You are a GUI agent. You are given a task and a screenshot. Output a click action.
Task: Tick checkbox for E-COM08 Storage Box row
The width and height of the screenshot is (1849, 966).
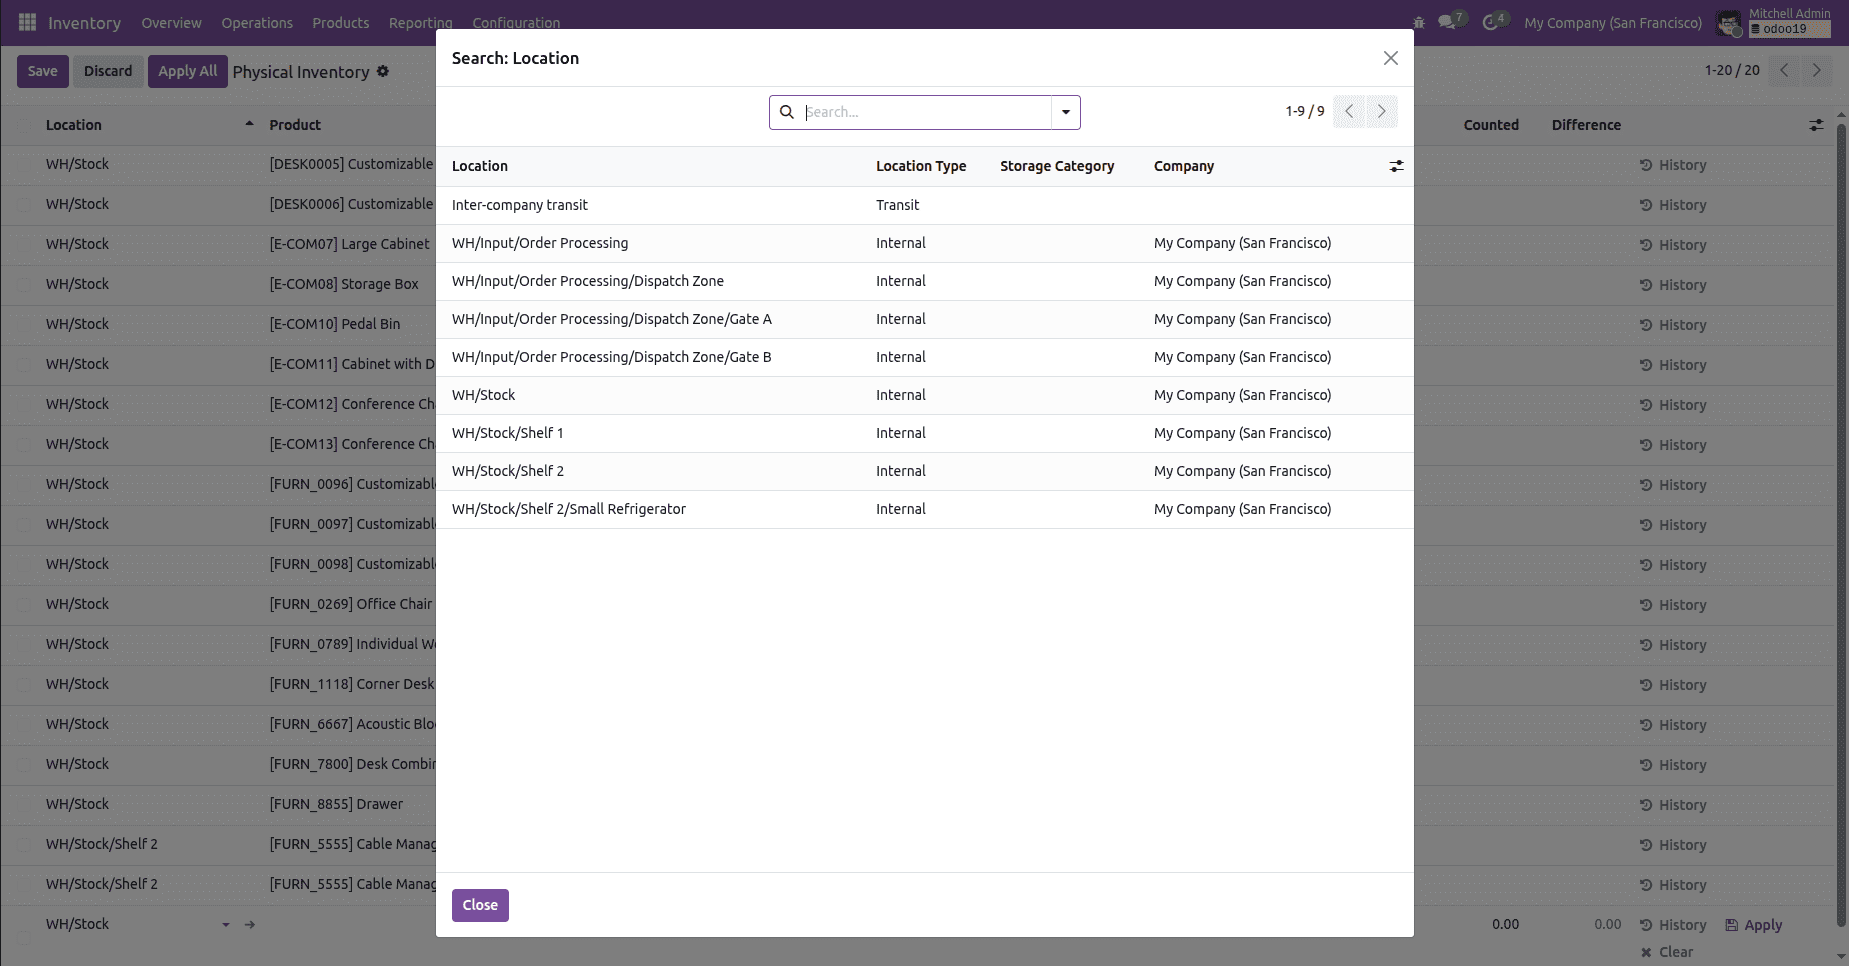point(23,284)
